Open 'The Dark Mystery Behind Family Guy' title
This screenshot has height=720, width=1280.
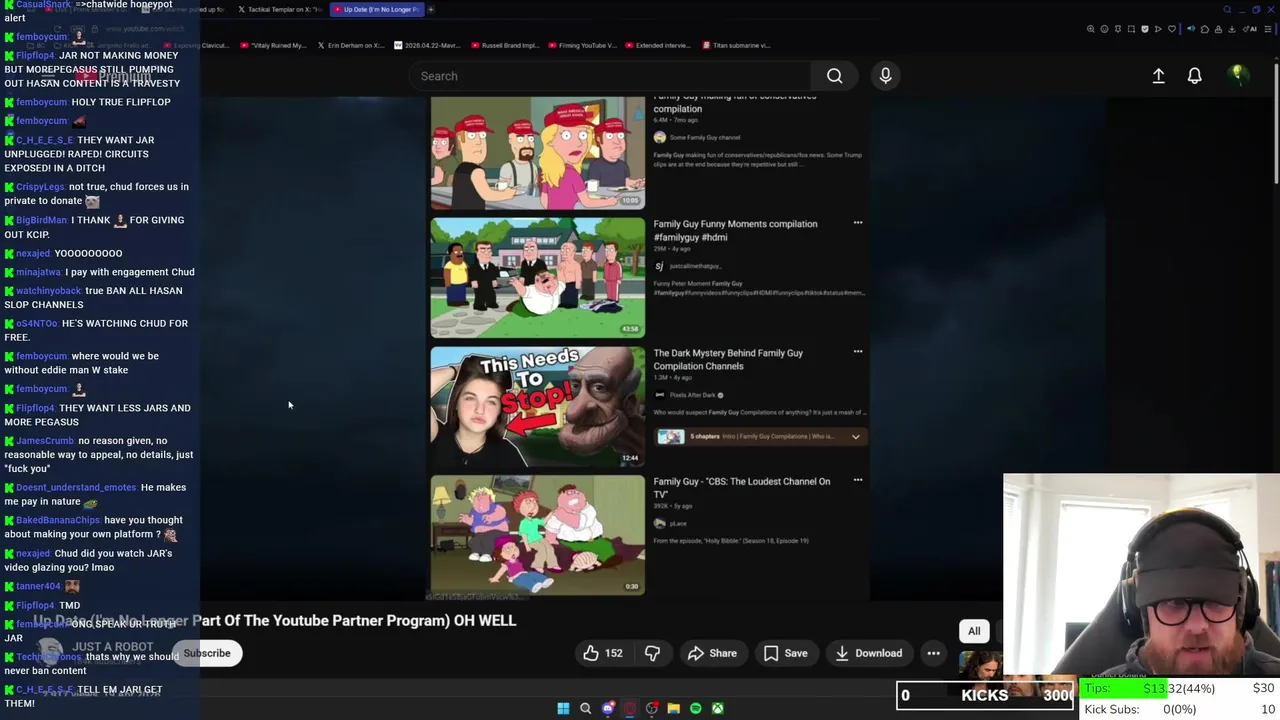pos(728,359)
